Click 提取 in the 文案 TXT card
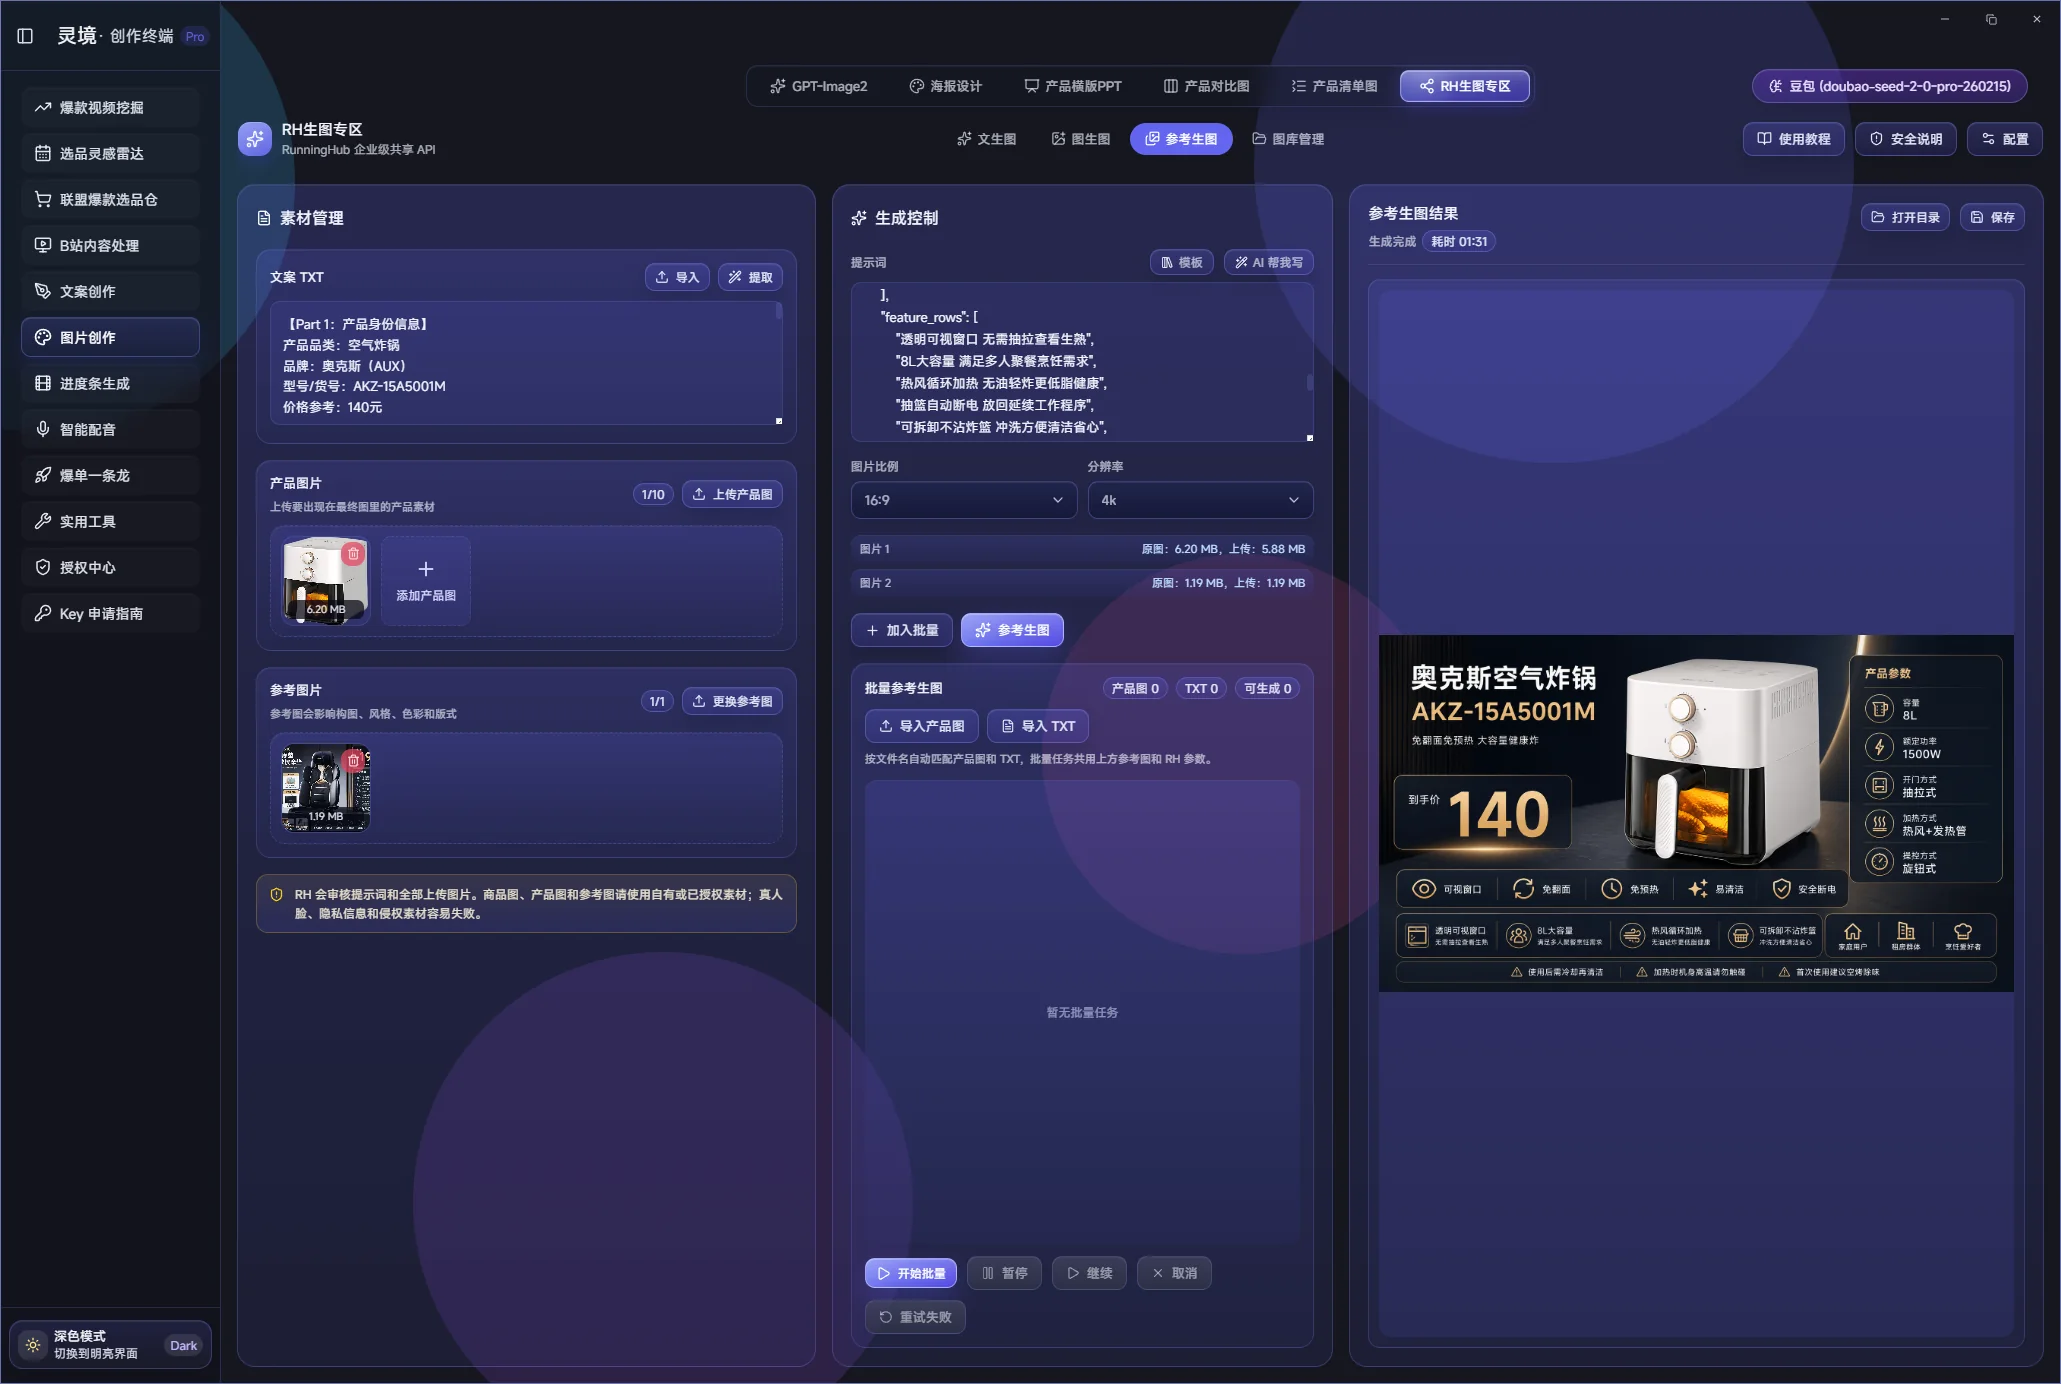The width and height of the screenshot is (2061, 1384). point(750,277)
